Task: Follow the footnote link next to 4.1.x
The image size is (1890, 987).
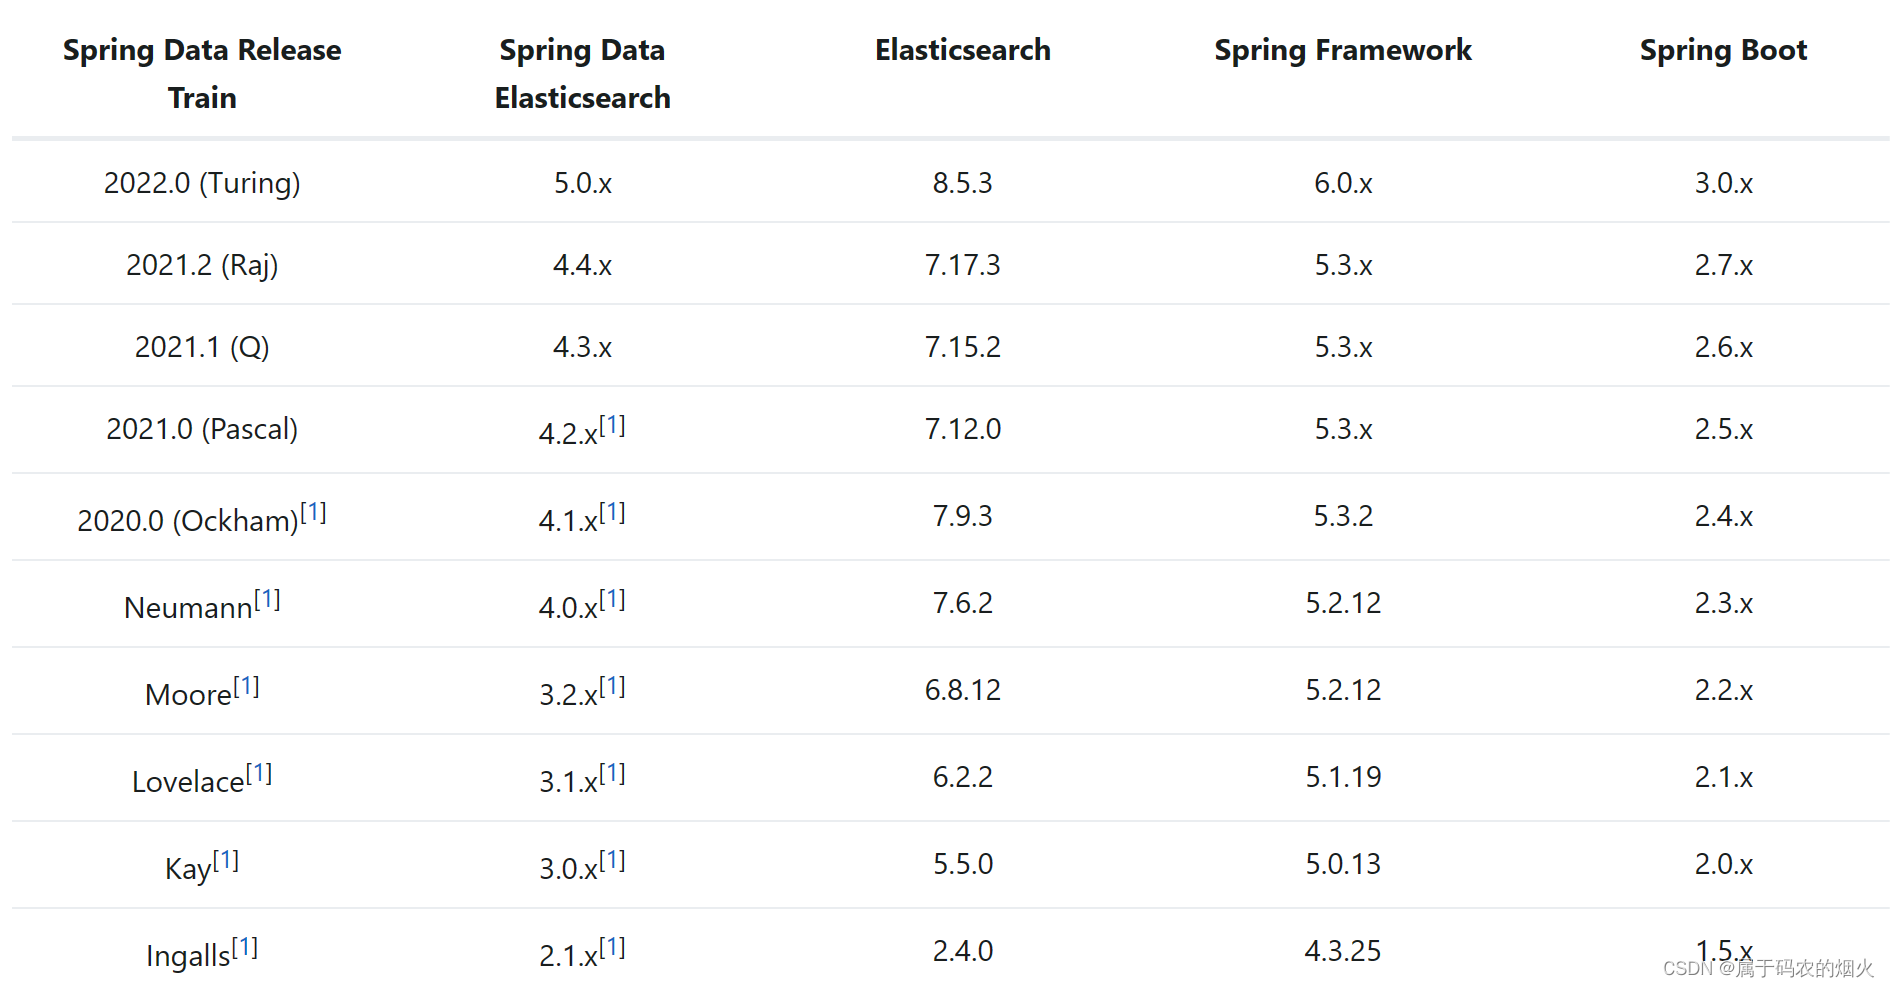Action: coord(612,513)
